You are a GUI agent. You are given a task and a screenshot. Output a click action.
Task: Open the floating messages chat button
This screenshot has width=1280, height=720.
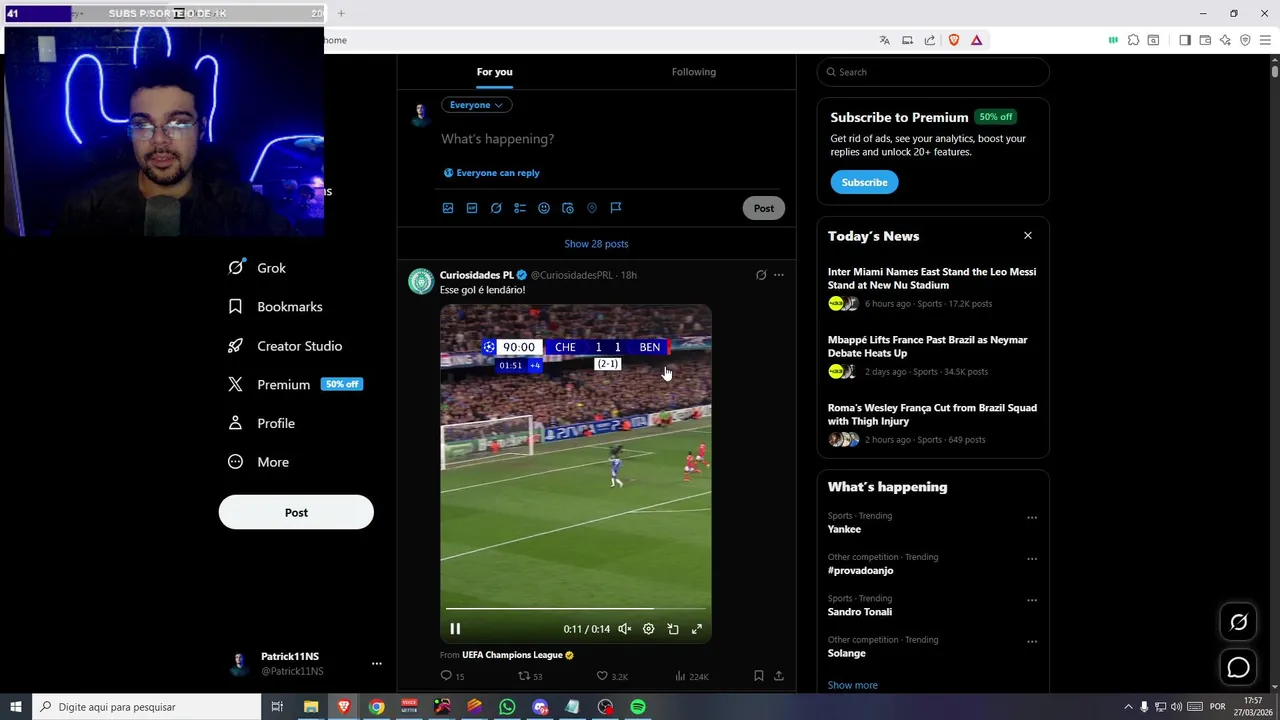tap(1238, 667)
